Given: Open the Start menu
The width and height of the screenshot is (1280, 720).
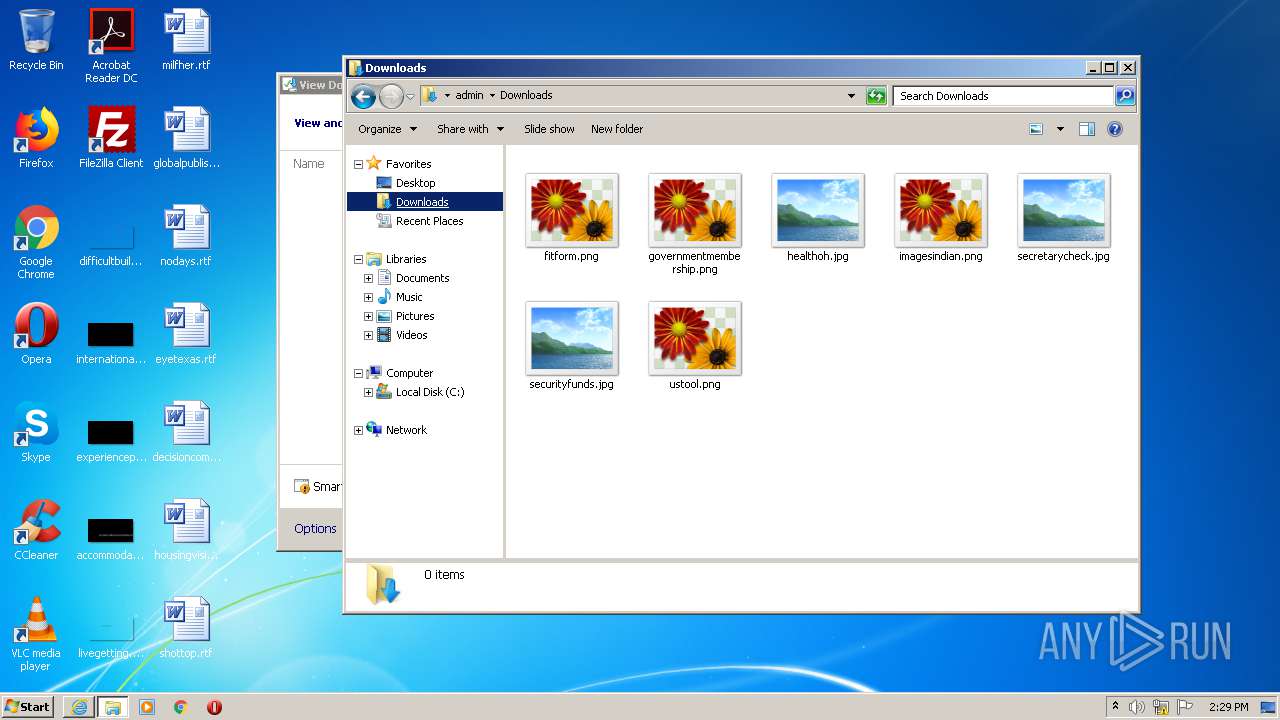Looking at the screenshot, I should [28, 707].
